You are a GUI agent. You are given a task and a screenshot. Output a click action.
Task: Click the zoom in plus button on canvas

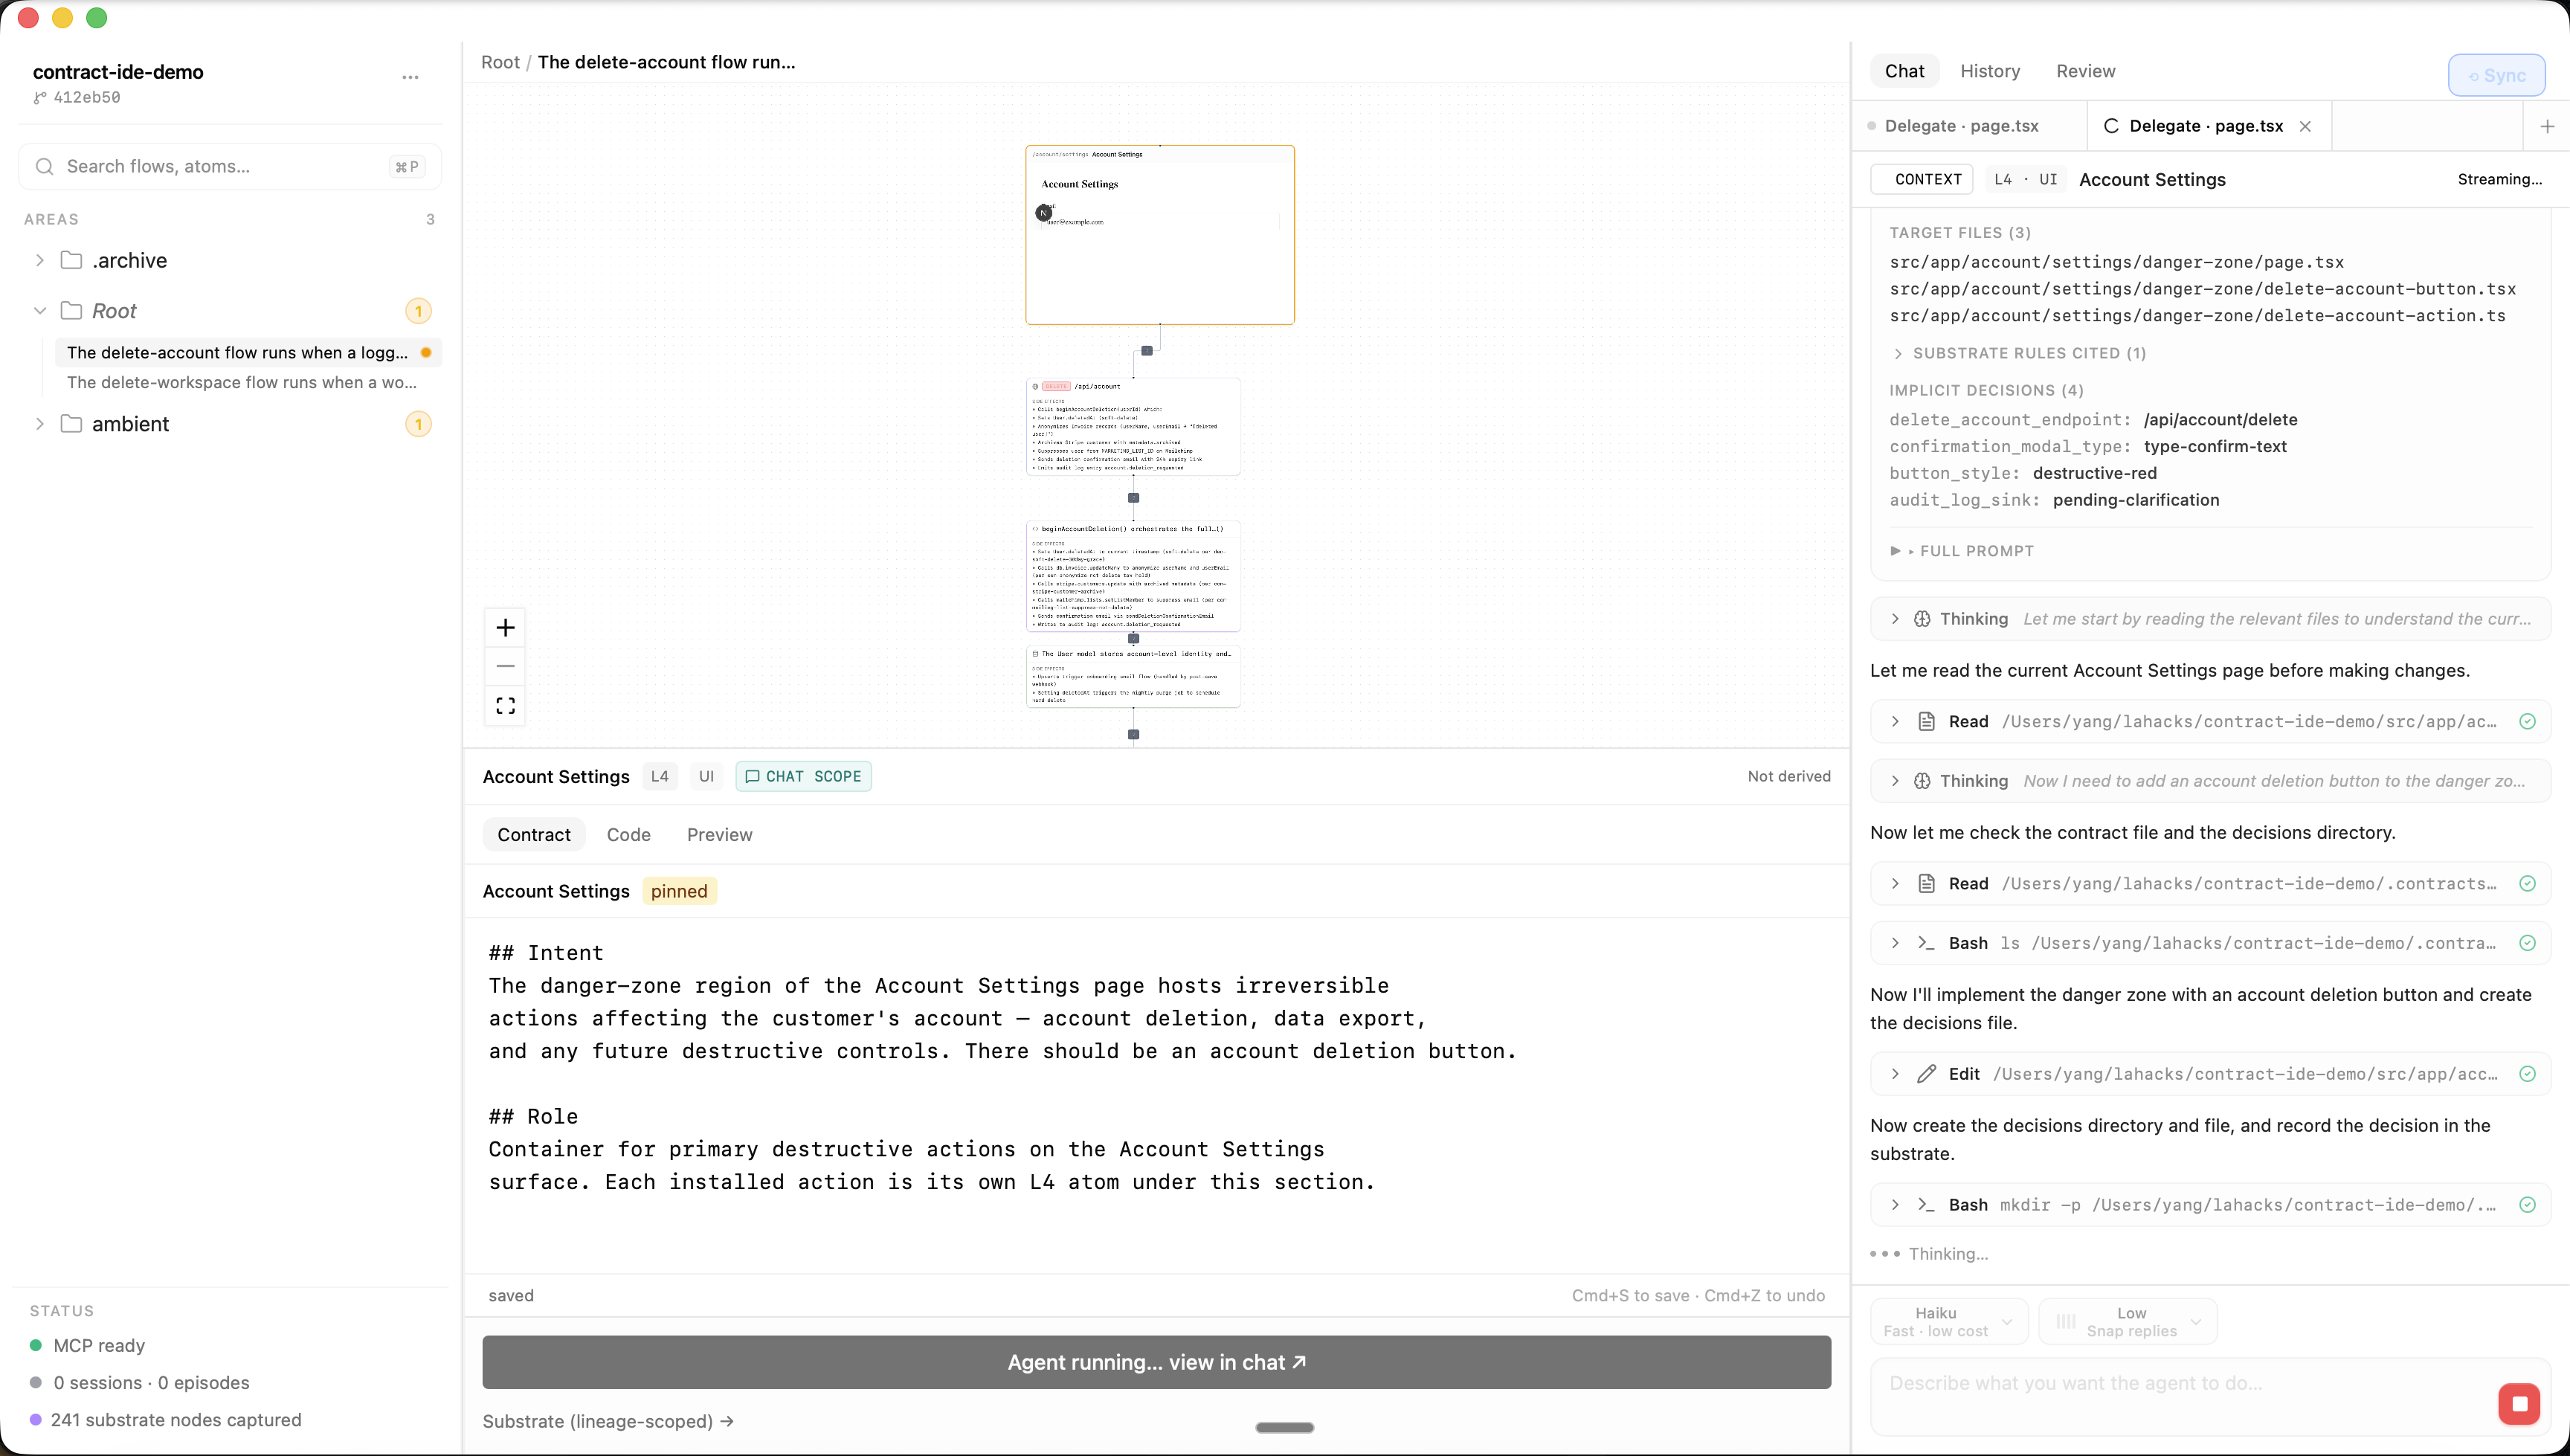coord(505,627)
